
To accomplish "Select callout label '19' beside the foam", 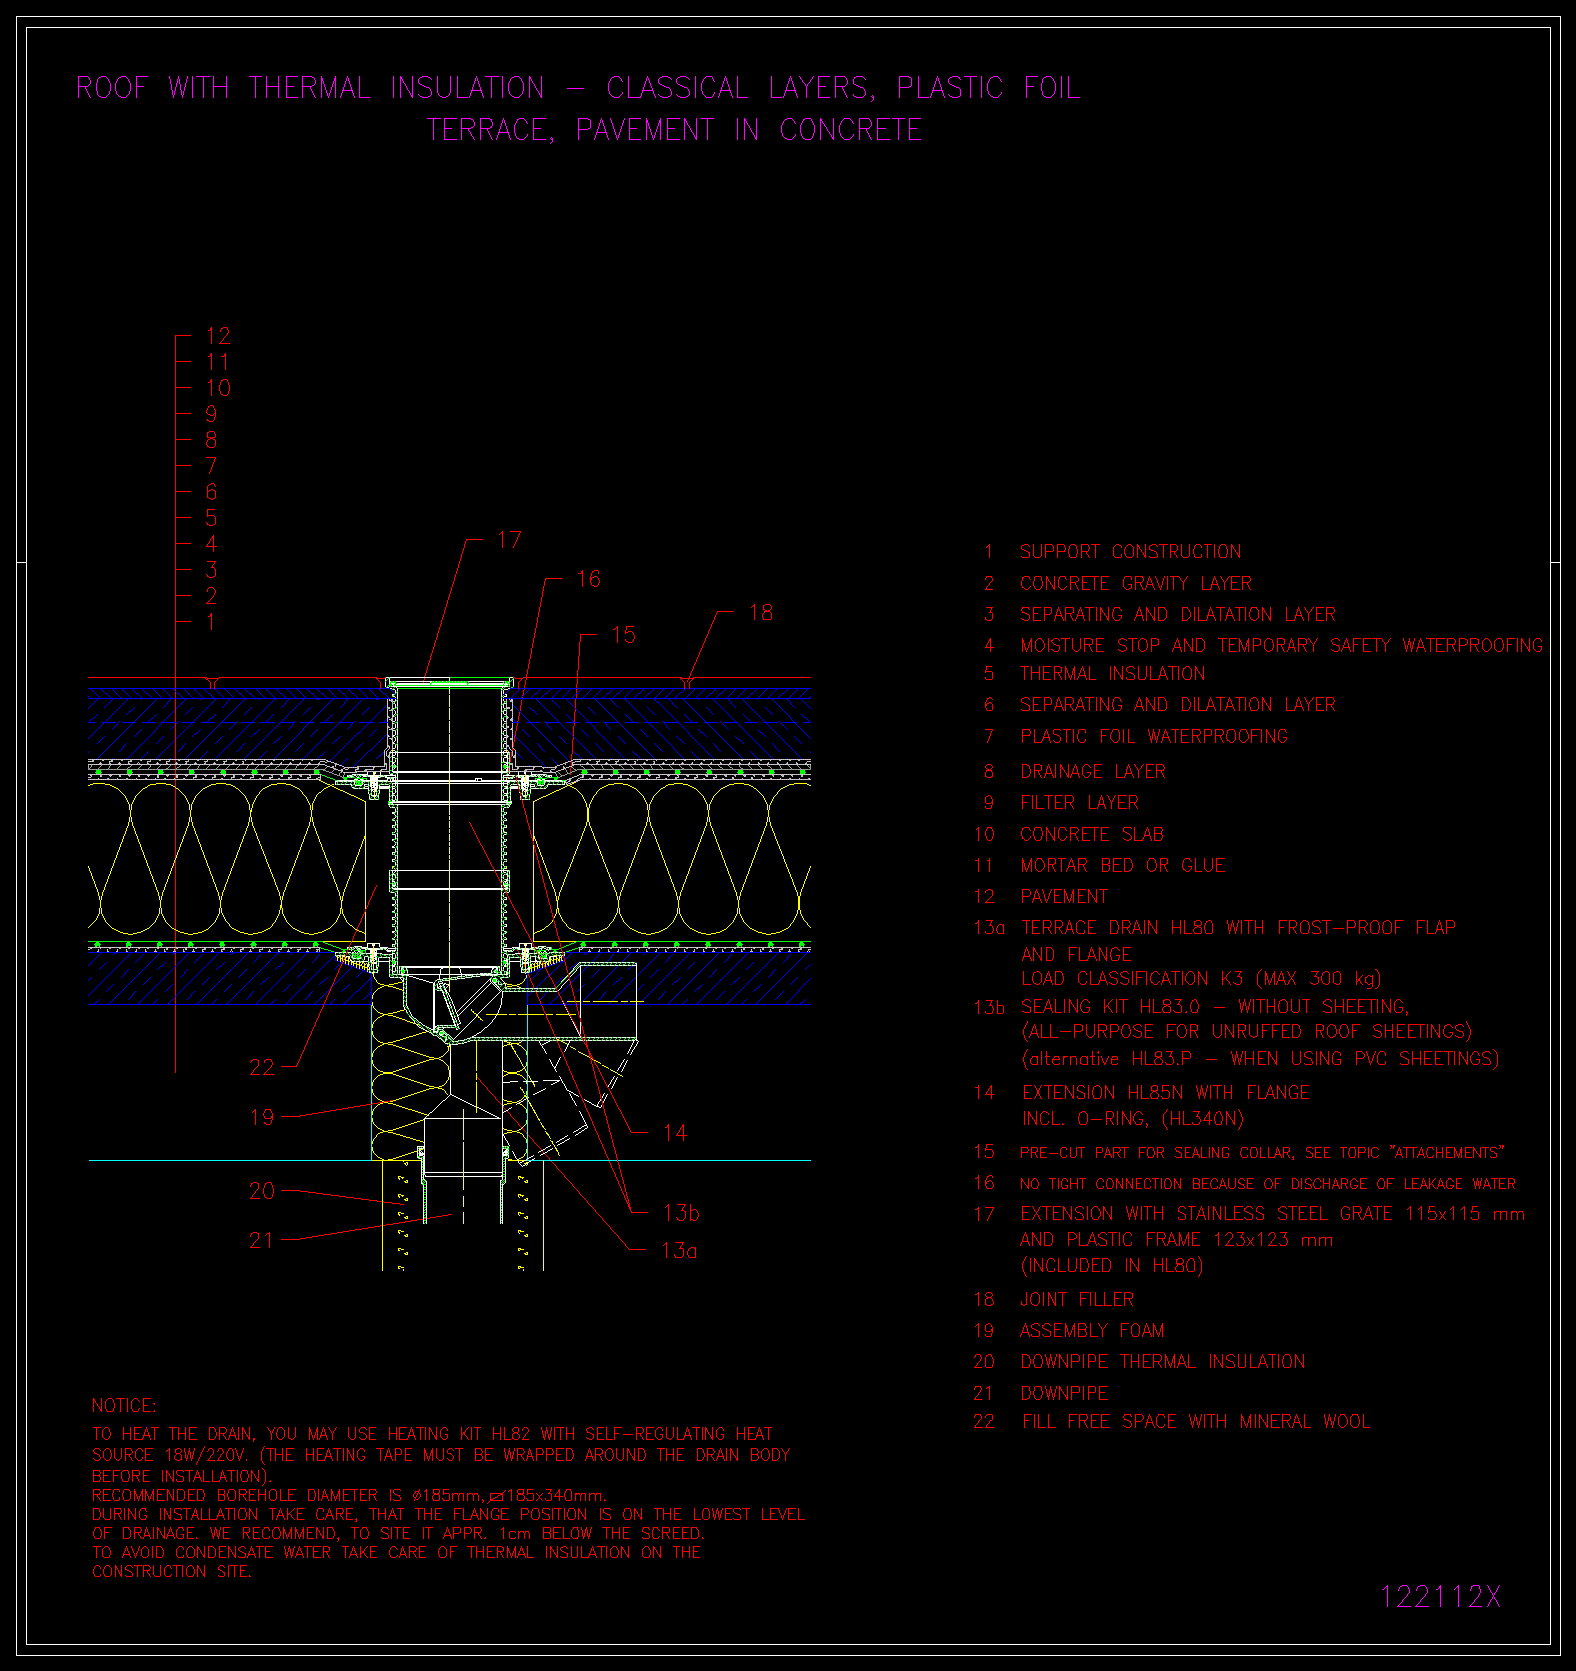I will [262, 1117].
